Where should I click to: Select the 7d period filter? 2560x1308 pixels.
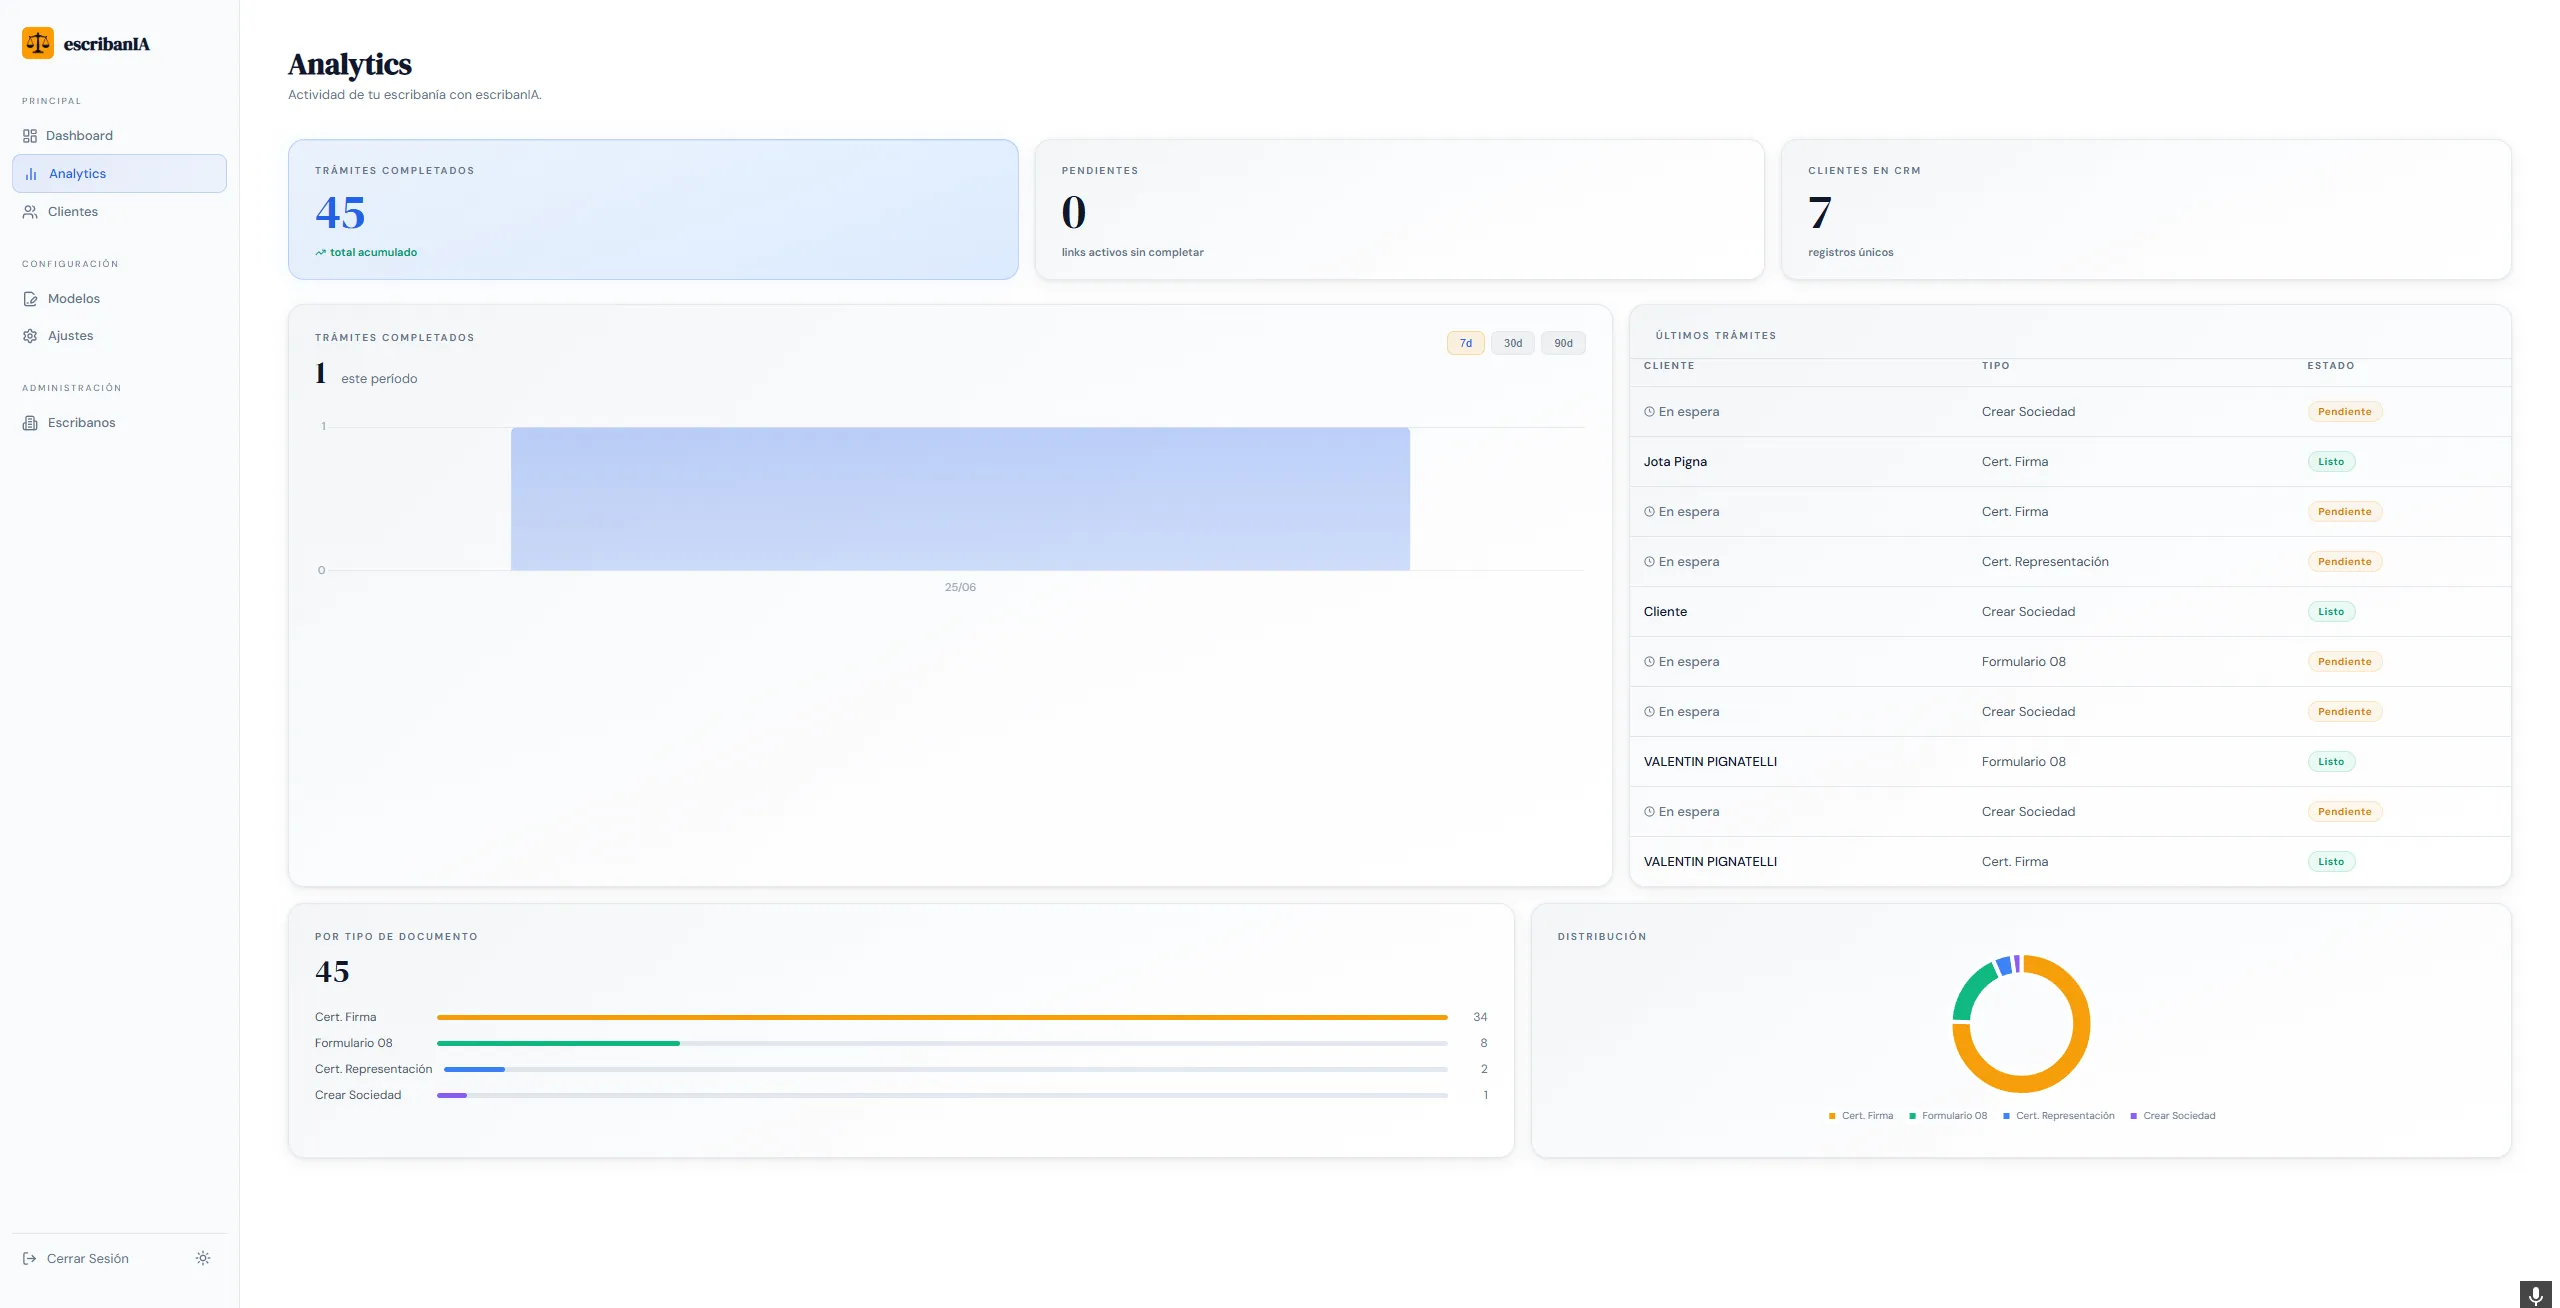coord(1465,343)
